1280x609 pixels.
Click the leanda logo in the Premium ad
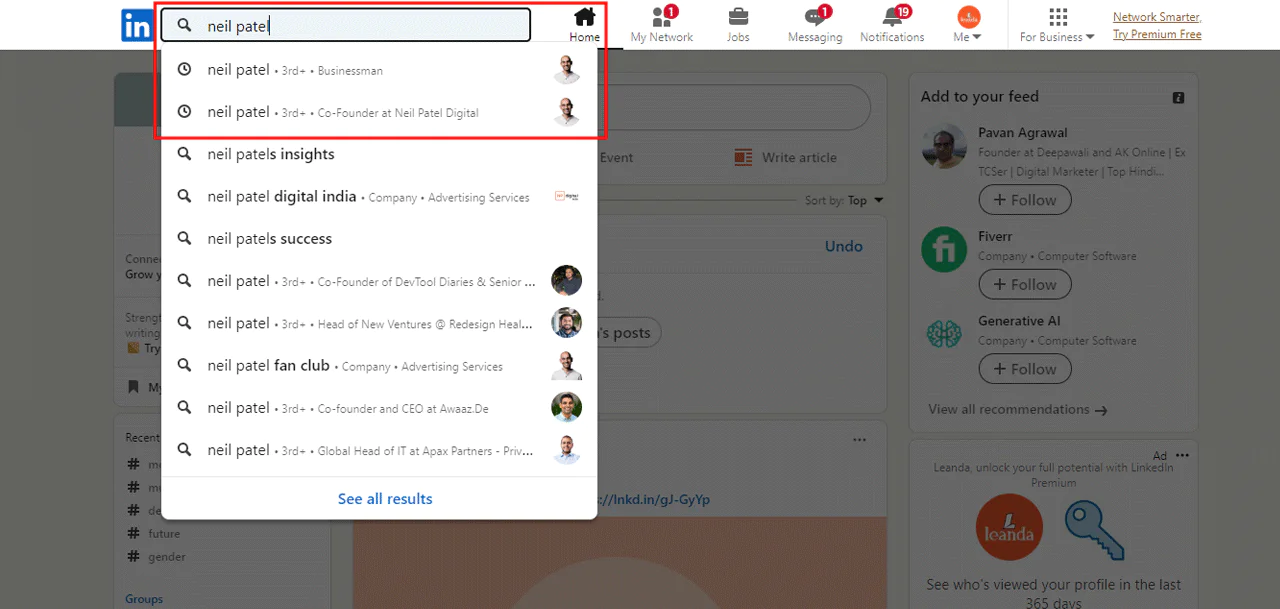point(1009,527)
